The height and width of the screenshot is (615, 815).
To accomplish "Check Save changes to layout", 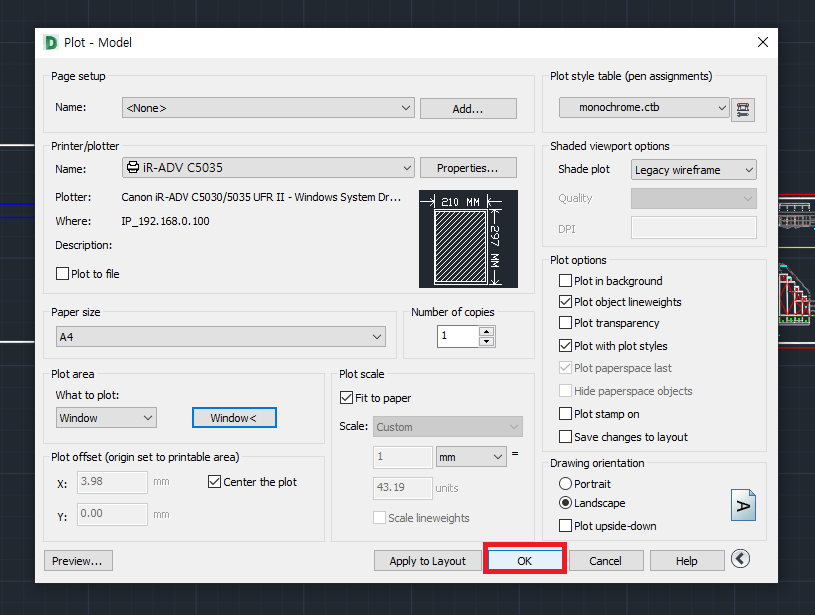I will click(565, 437).
